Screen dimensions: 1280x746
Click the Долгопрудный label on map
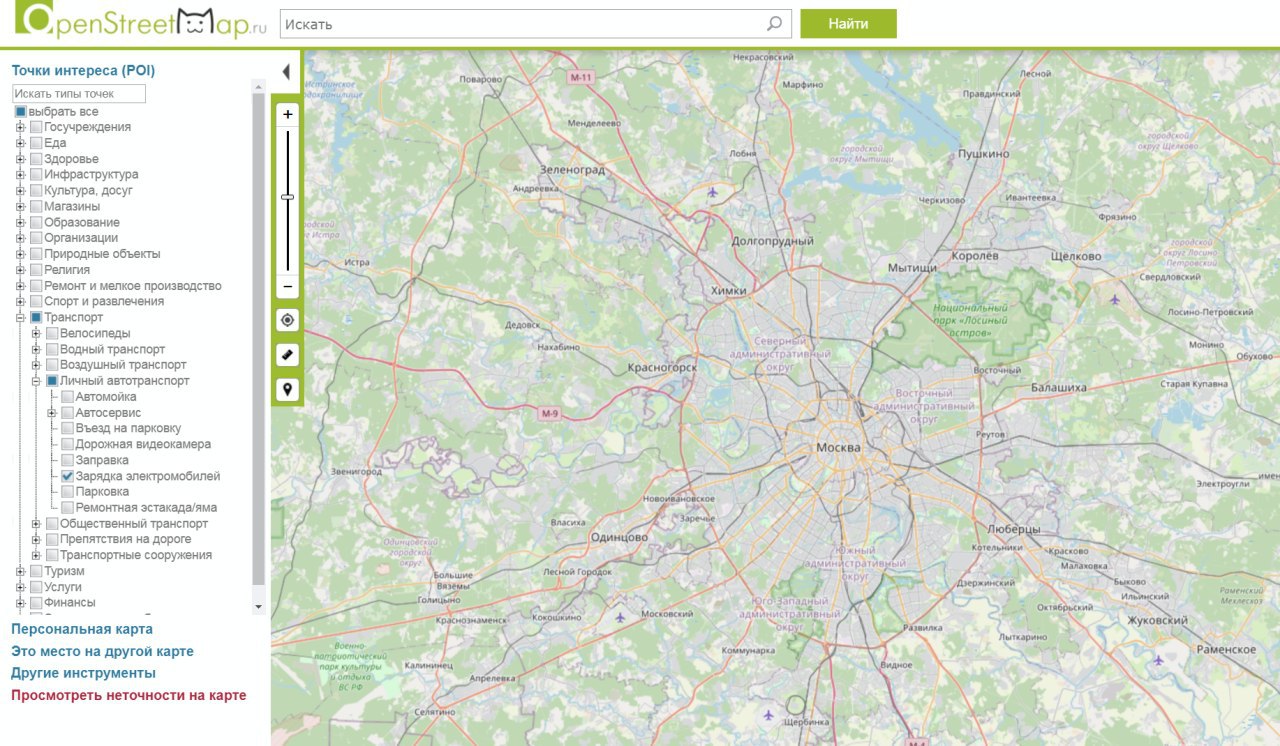pyautogui.click(x=773, y=241)
